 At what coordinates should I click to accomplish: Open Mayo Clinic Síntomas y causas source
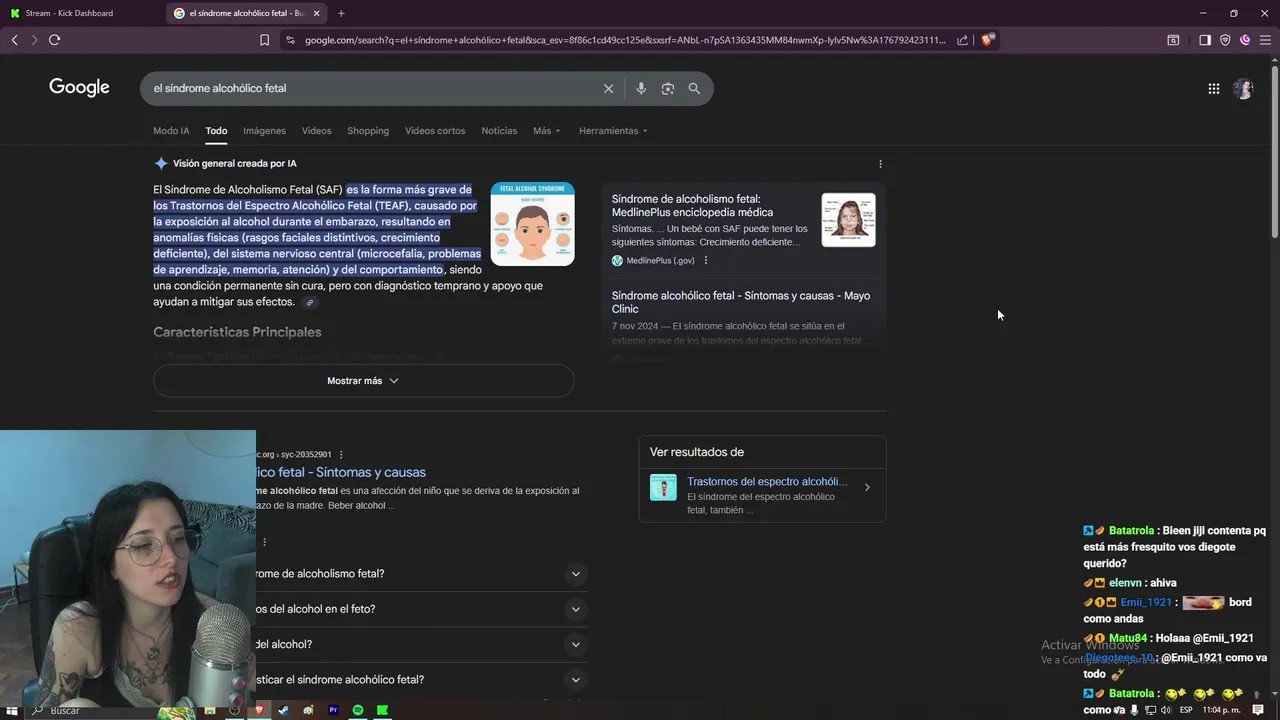pos(741,302)
